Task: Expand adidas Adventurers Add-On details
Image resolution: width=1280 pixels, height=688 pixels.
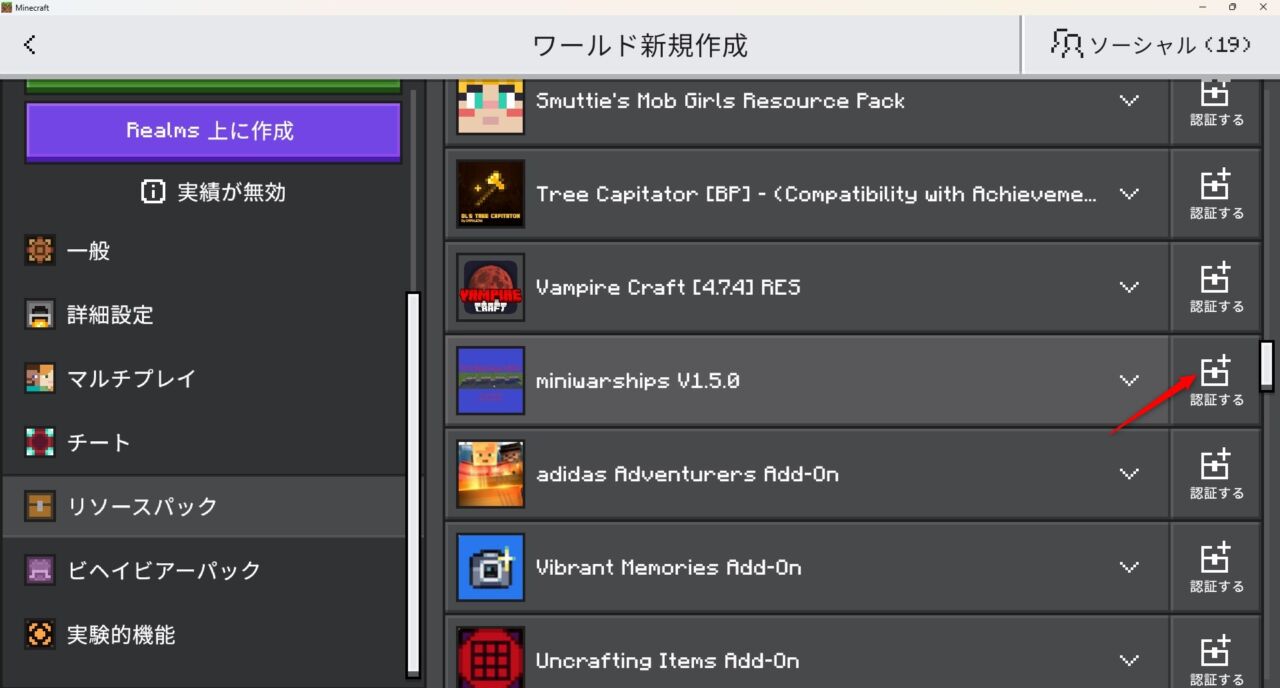Action: click(1130, 474)
